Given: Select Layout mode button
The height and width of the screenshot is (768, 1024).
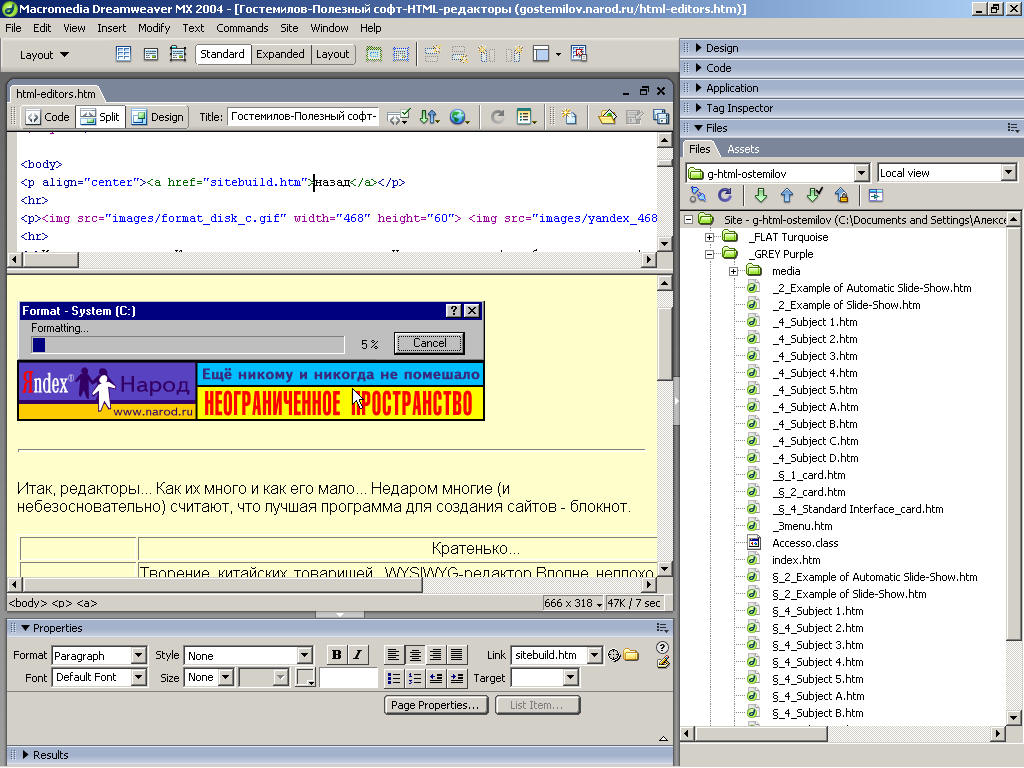Looking at the screenshot, I should click(x=333, y=54).
